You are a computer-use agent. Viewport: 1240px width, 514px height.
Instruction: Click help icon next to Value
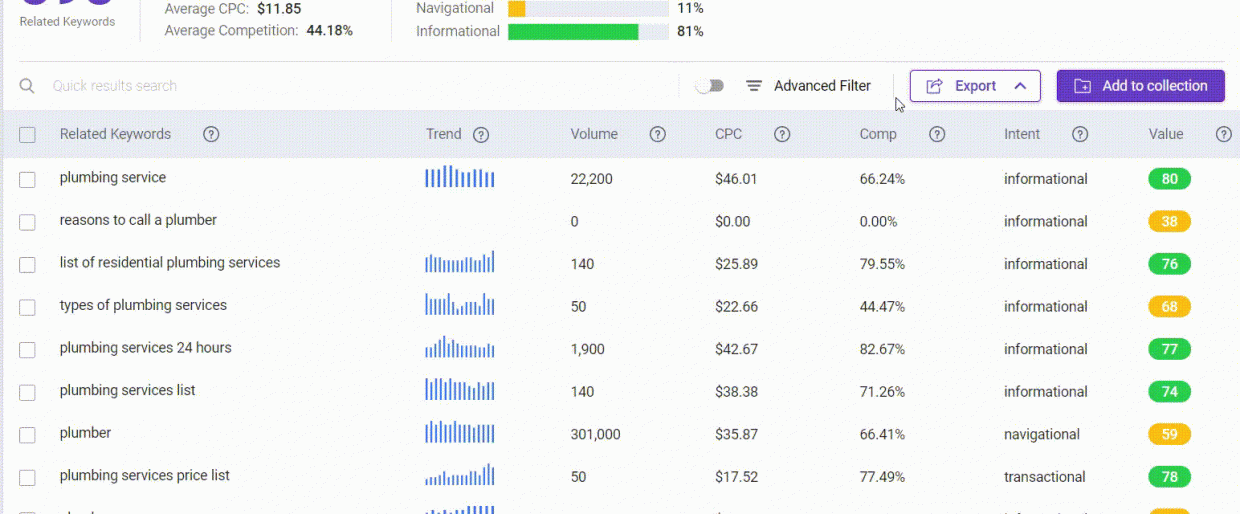[x=1224, y=134]
